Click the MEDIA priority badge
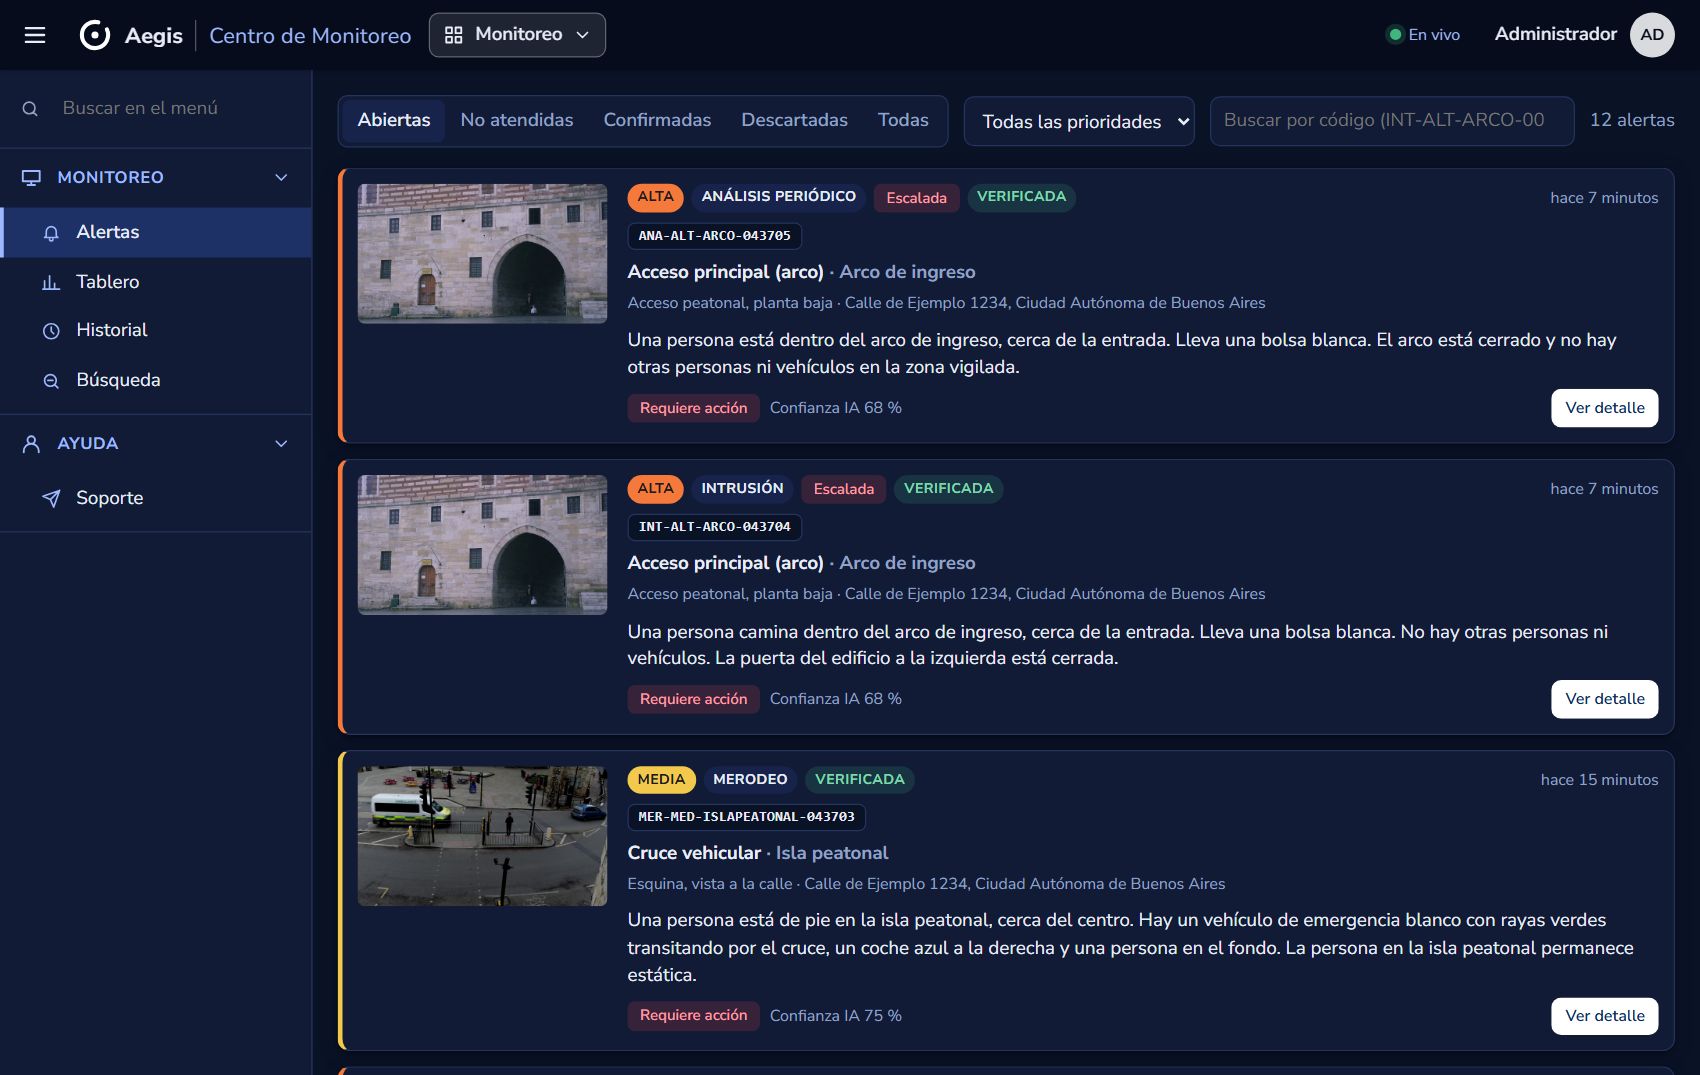 pos(661,779)
